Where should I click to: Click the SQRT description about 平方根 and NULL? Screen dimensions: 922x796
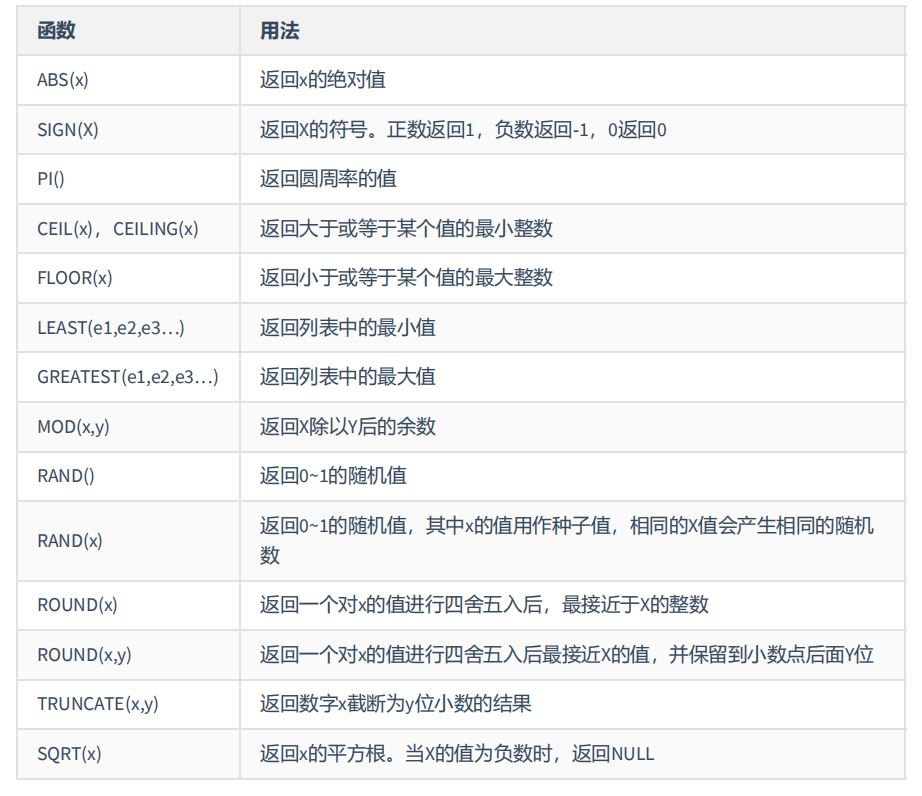tap(457, 754)
